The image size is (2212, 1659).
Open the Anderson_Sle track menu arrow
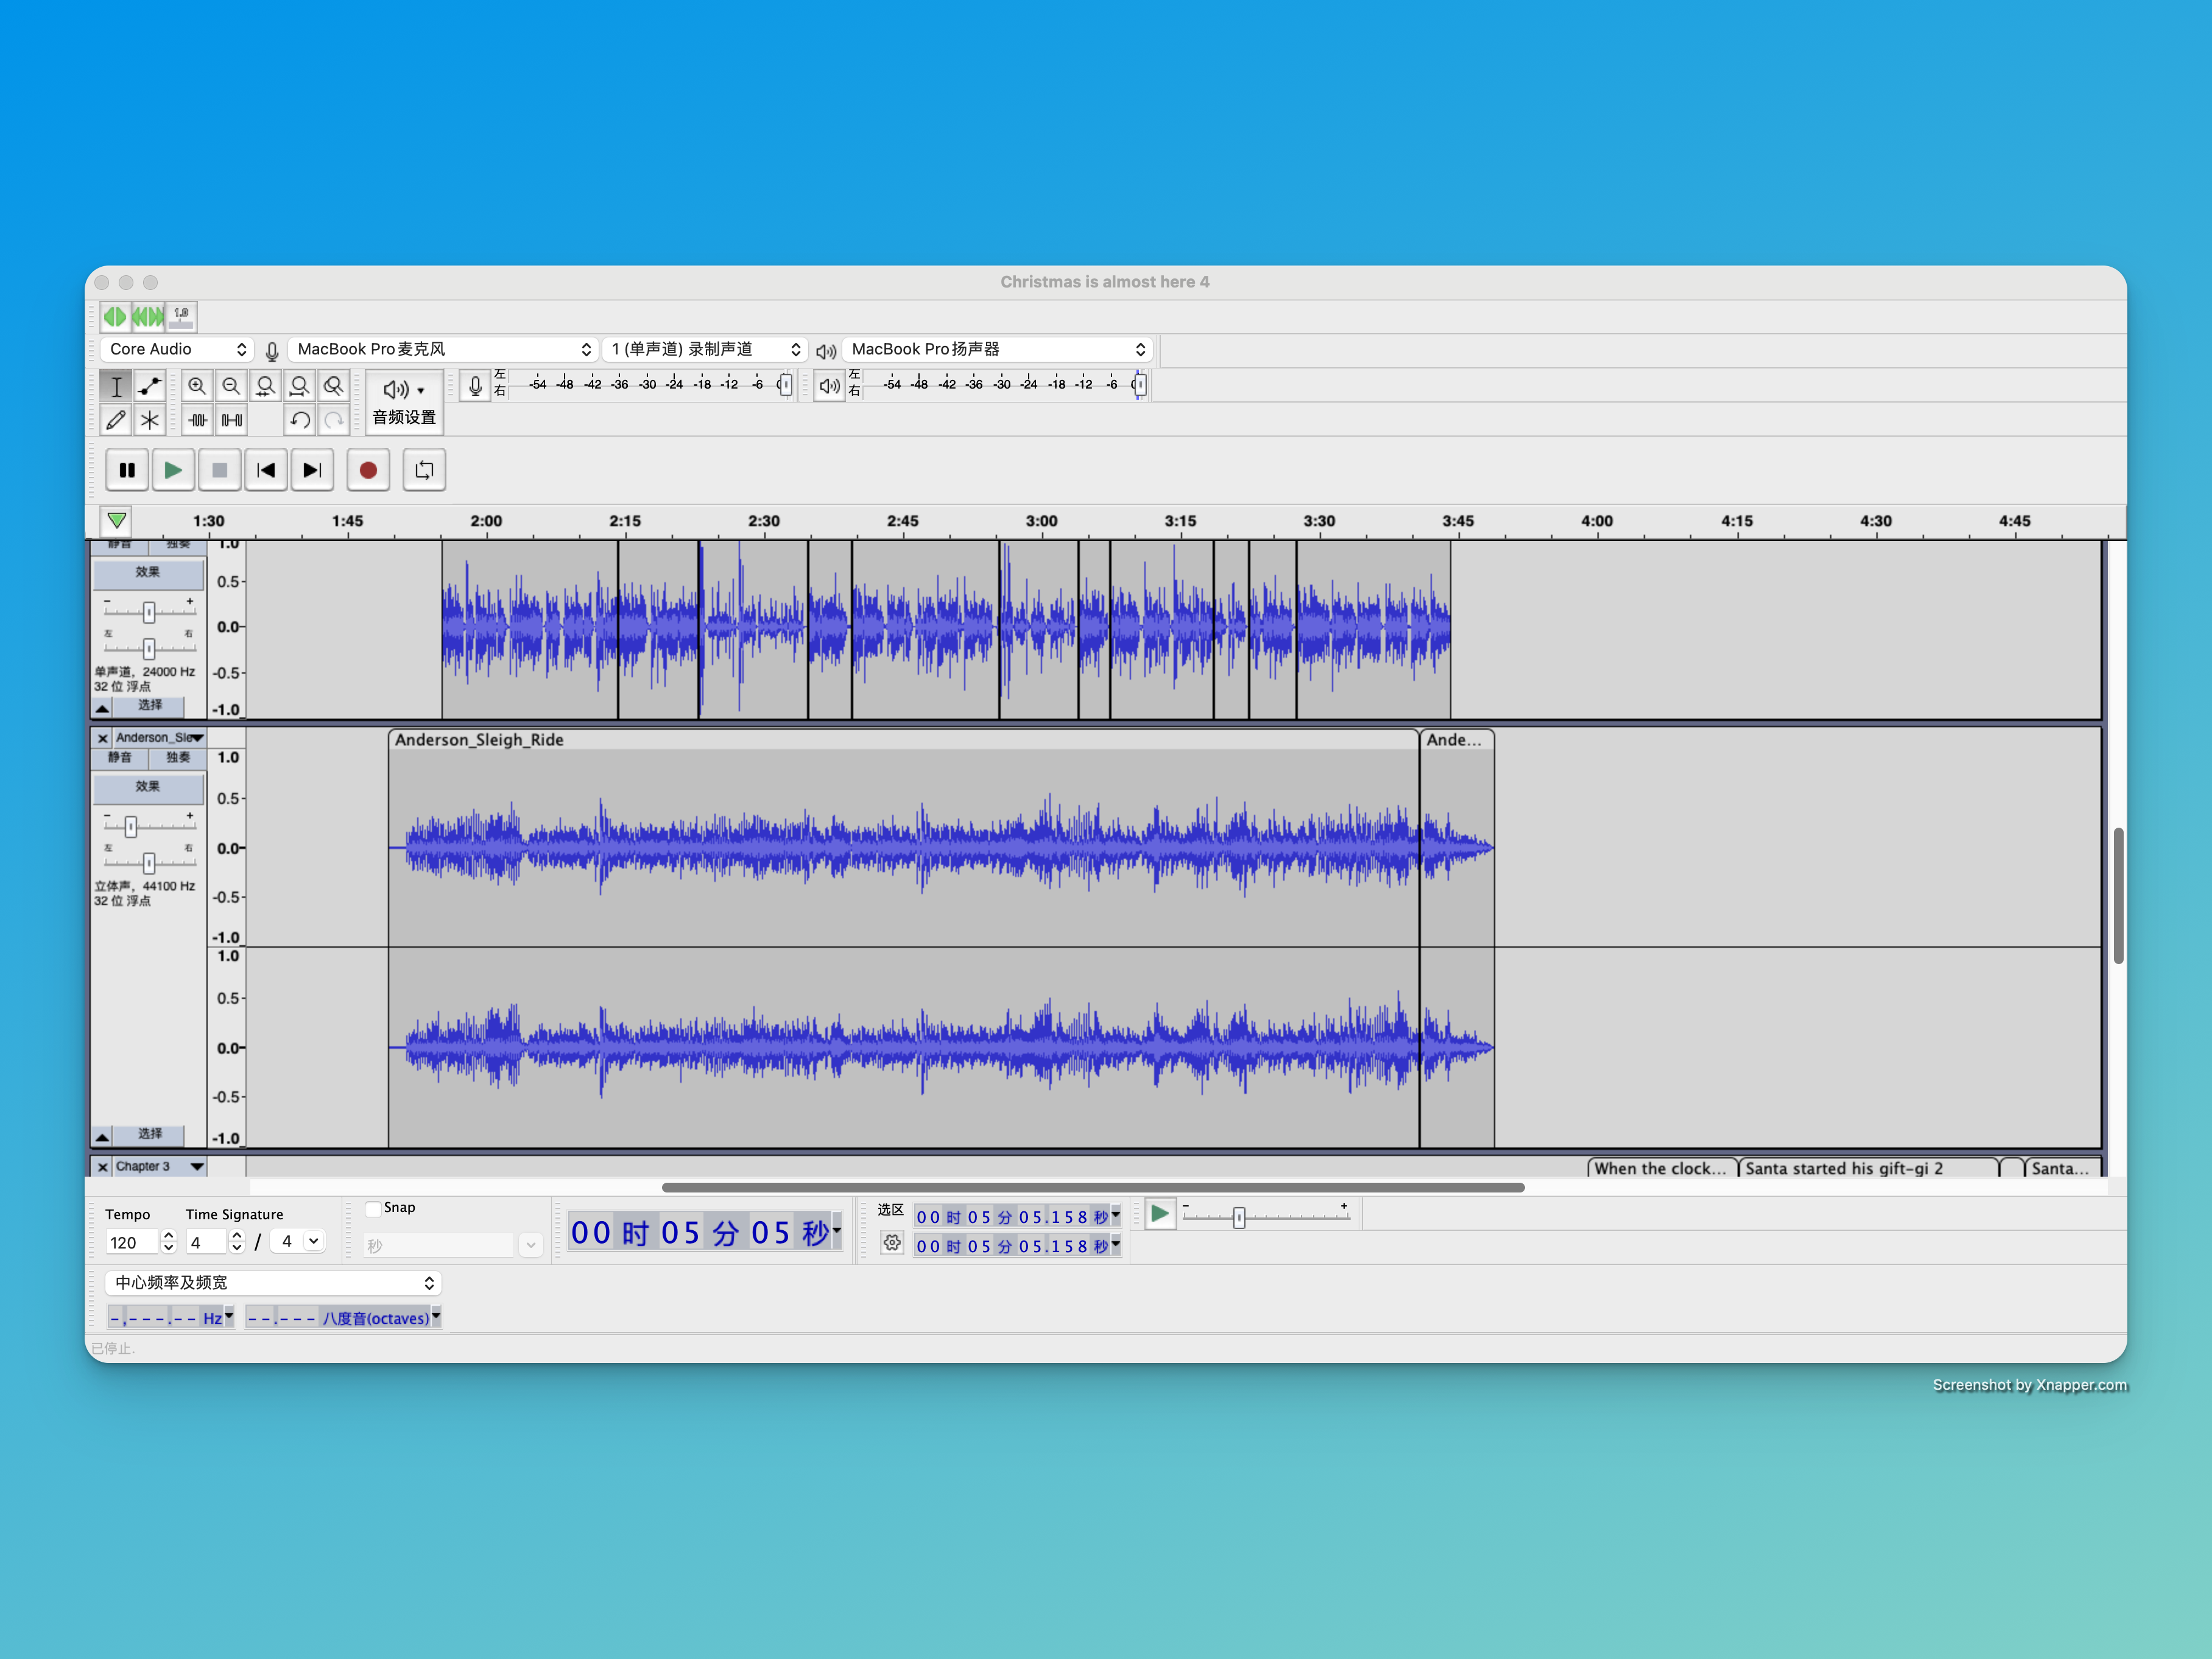[x=197, y=738]
